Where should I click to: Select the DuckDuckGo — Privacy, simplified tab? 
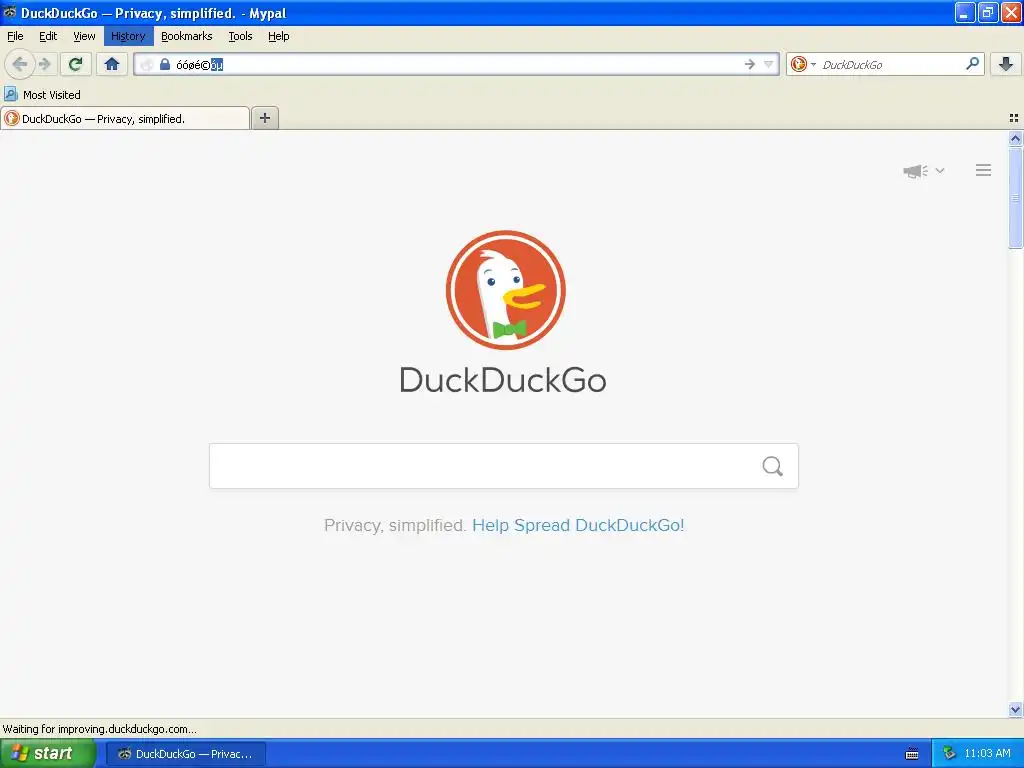point(125,119)
